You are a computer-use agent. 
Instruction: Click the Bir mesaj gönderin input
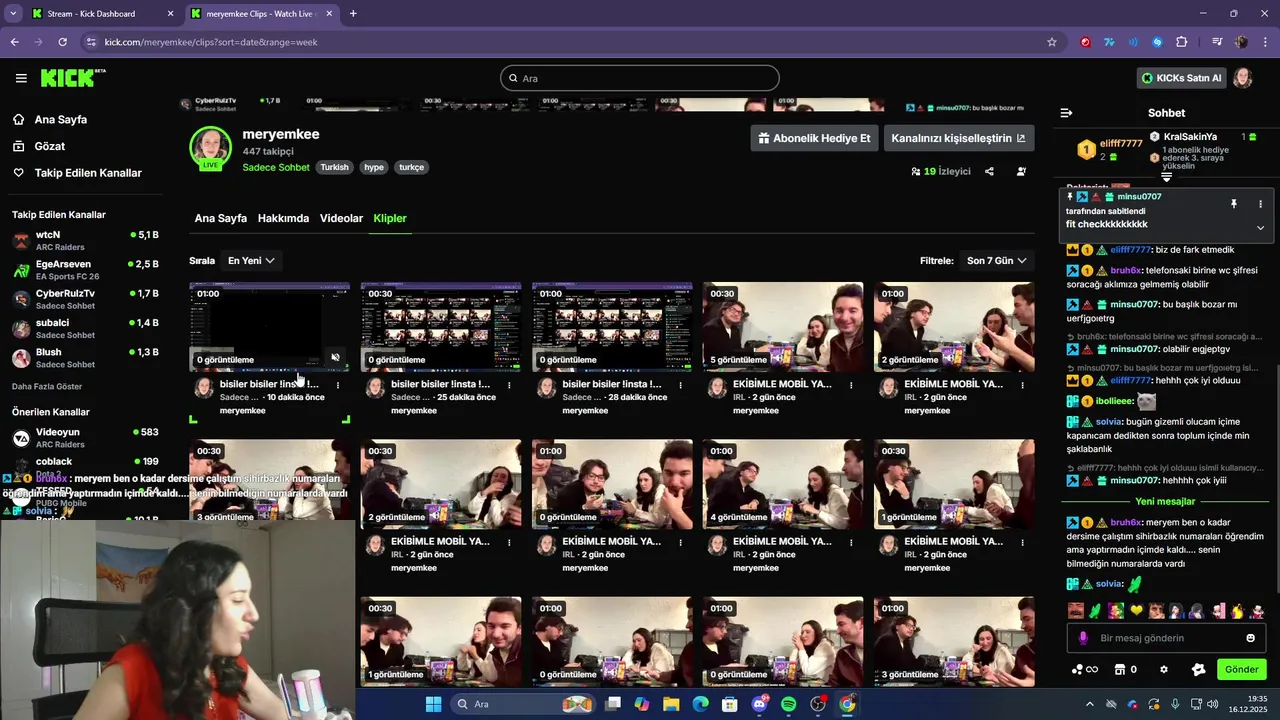coord(1165,638)
